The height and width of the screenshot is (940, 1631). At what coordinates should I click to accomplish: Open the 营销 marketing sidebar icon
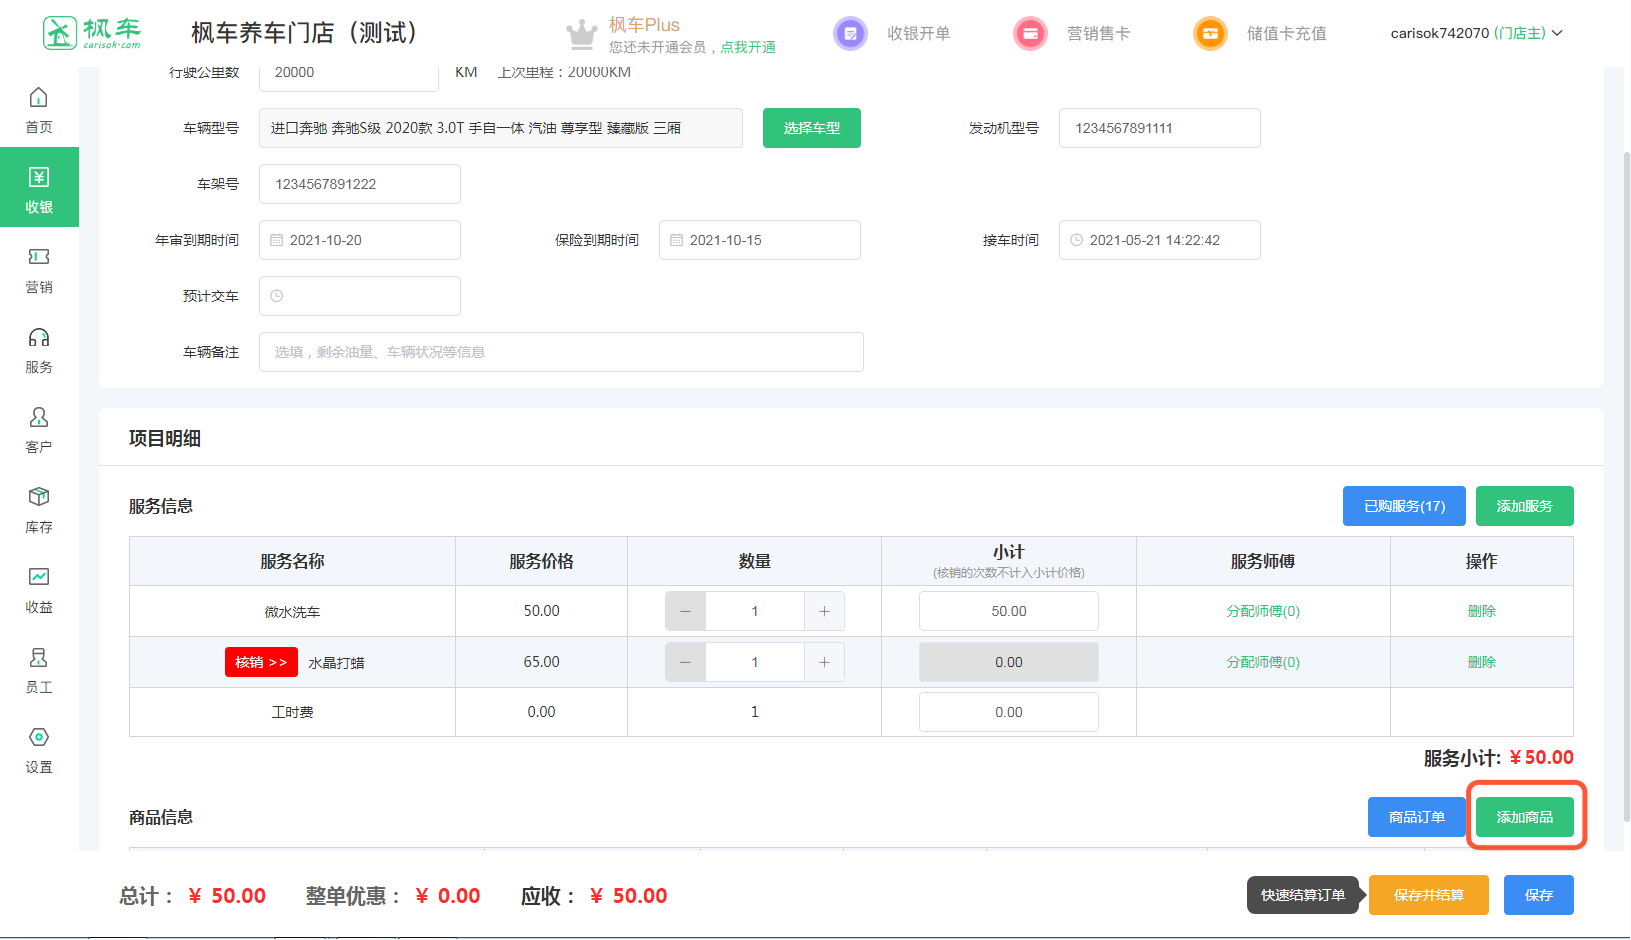39,270
